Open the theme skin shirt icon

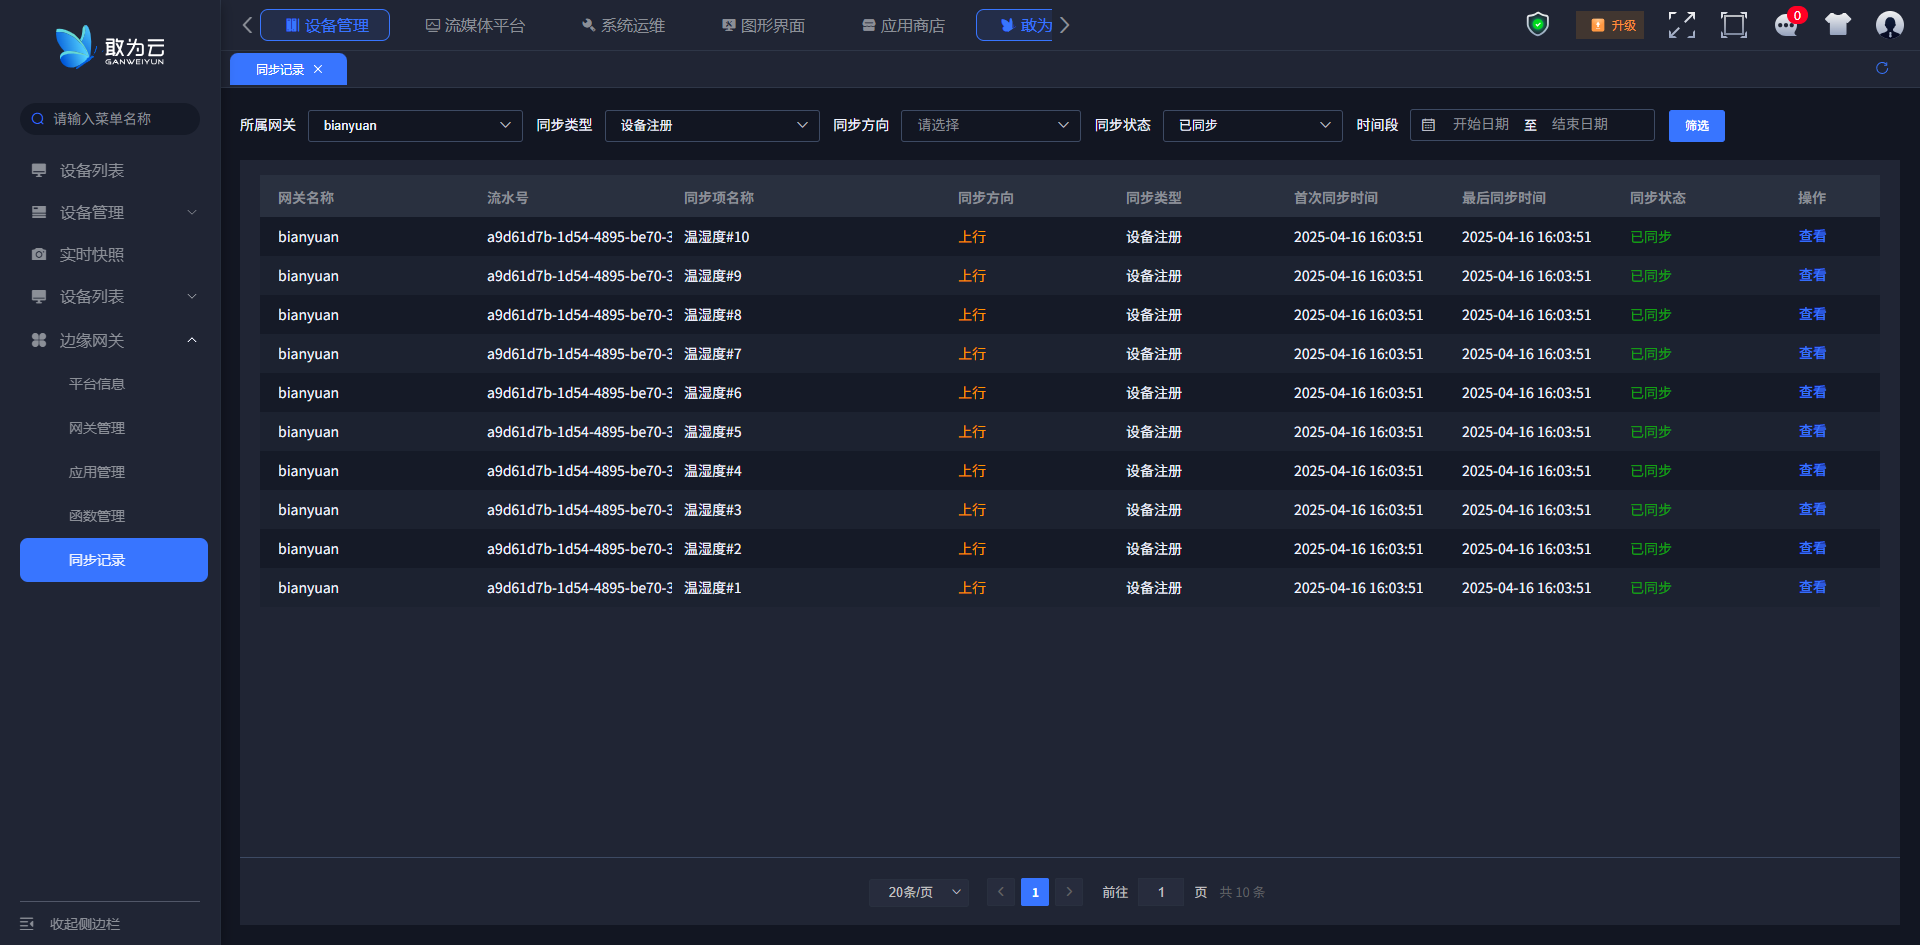(1837, 25)
